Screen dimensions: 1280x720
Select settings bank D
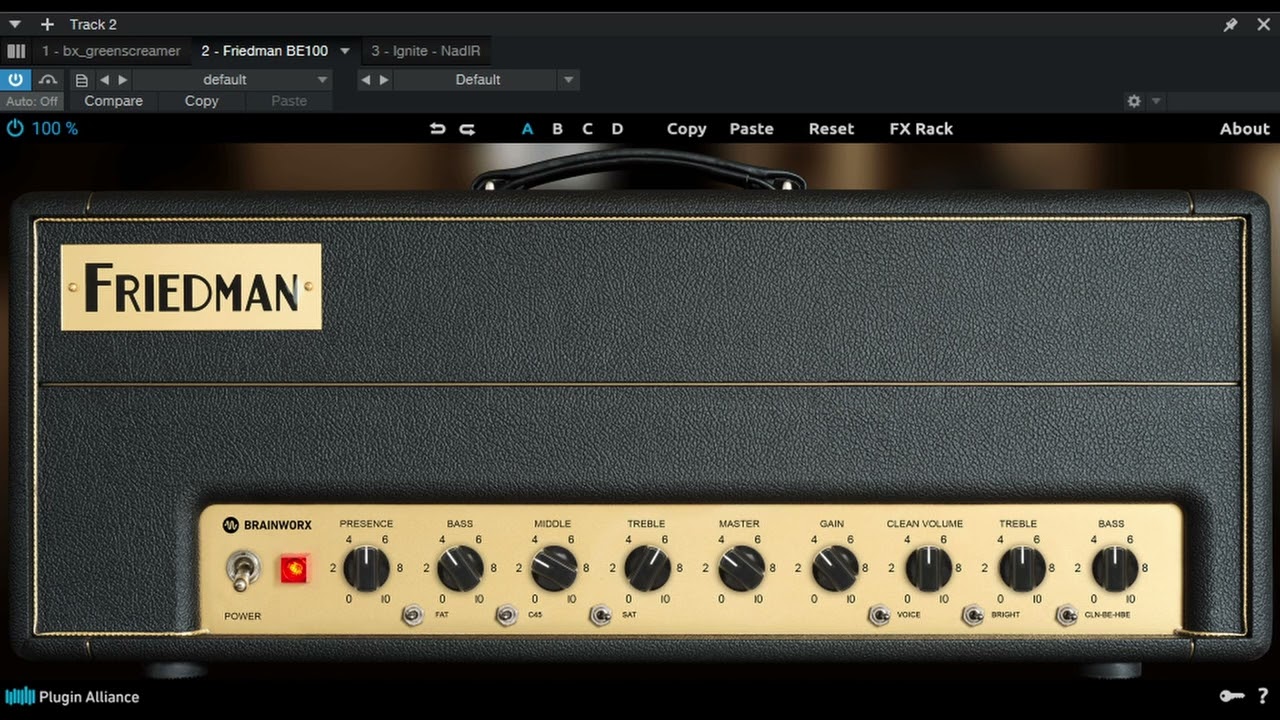point(617,129)
